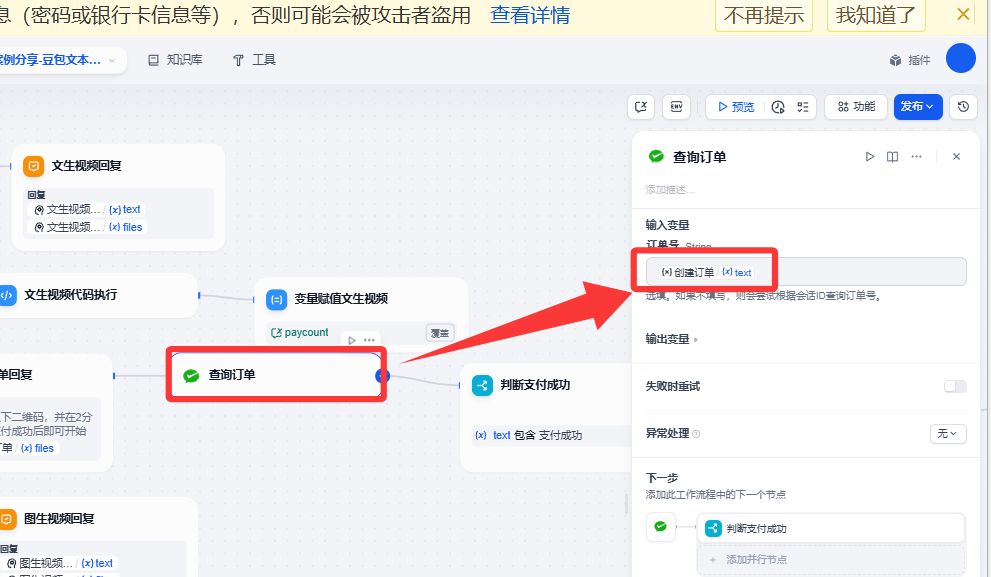Open the conversation variables icon in toolbar

[641, 107]
